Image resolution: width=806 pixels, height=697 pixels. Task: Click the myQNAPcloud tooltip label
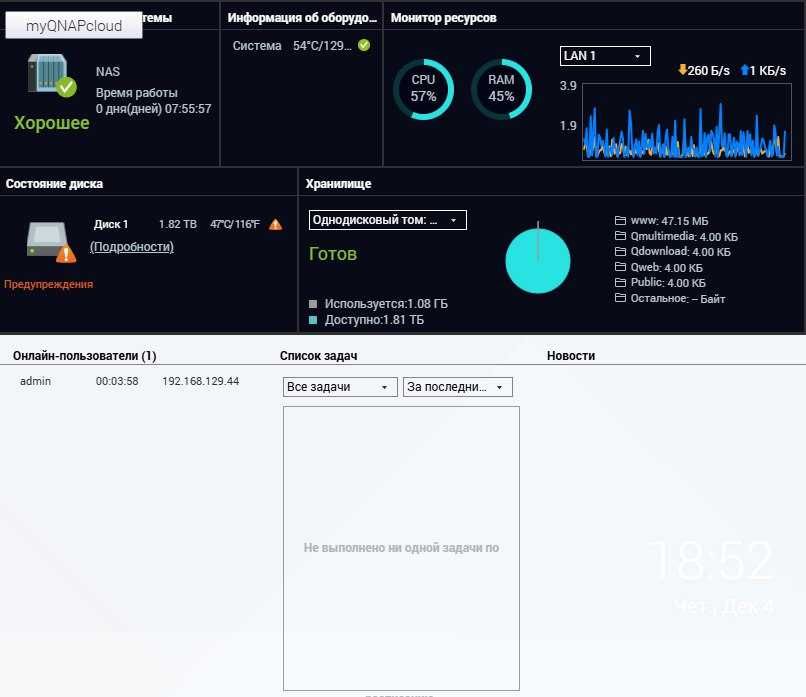[74, 25]
